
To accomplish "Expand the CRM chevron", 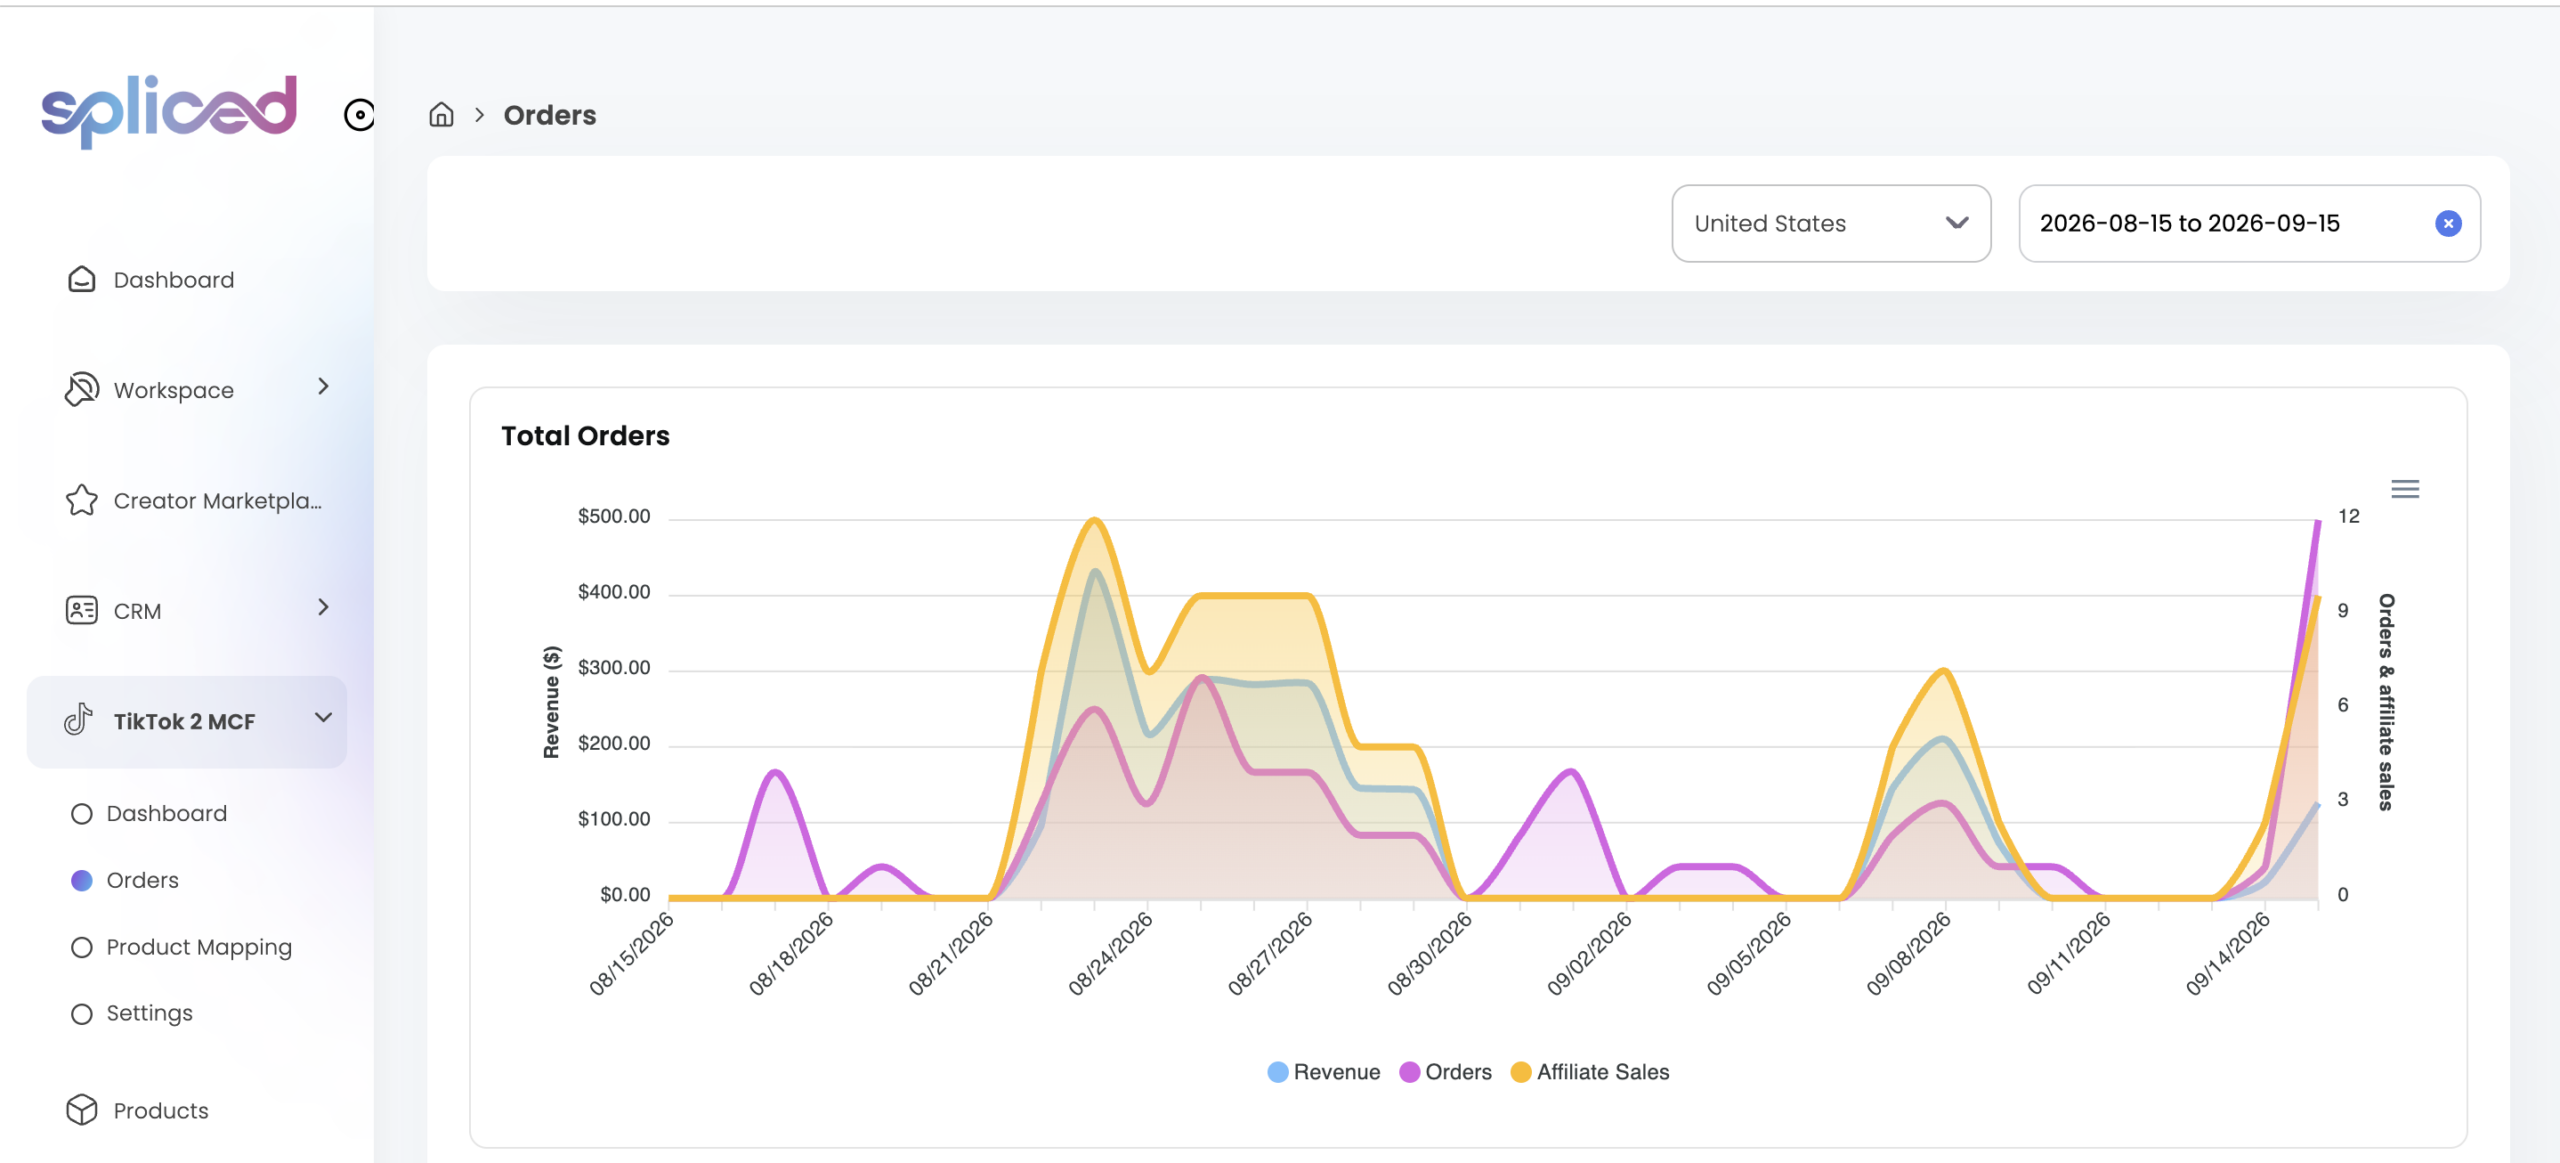I will 323,607.
